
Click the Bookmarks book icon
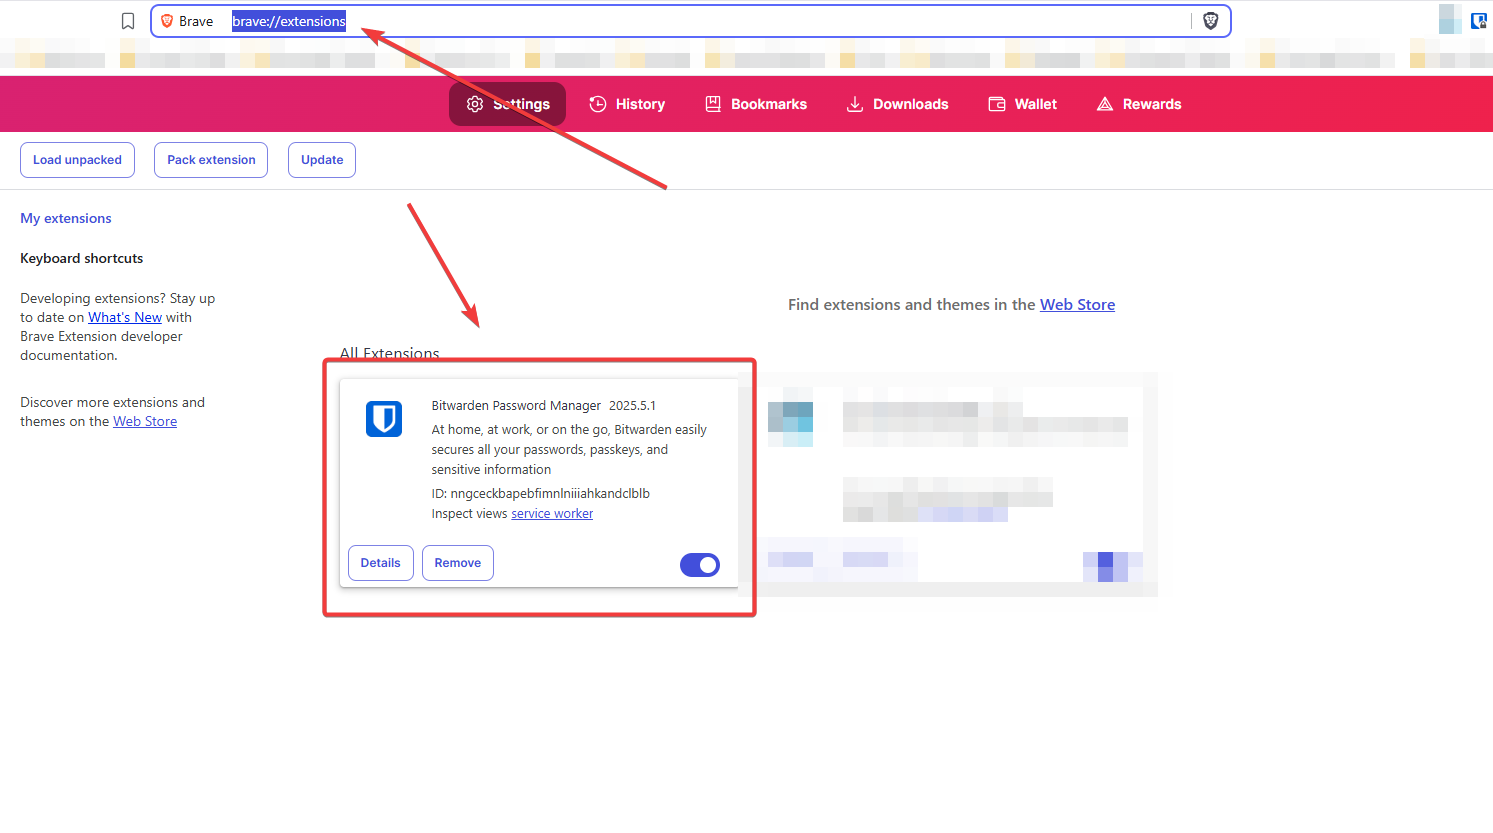(x=713, y=104)
